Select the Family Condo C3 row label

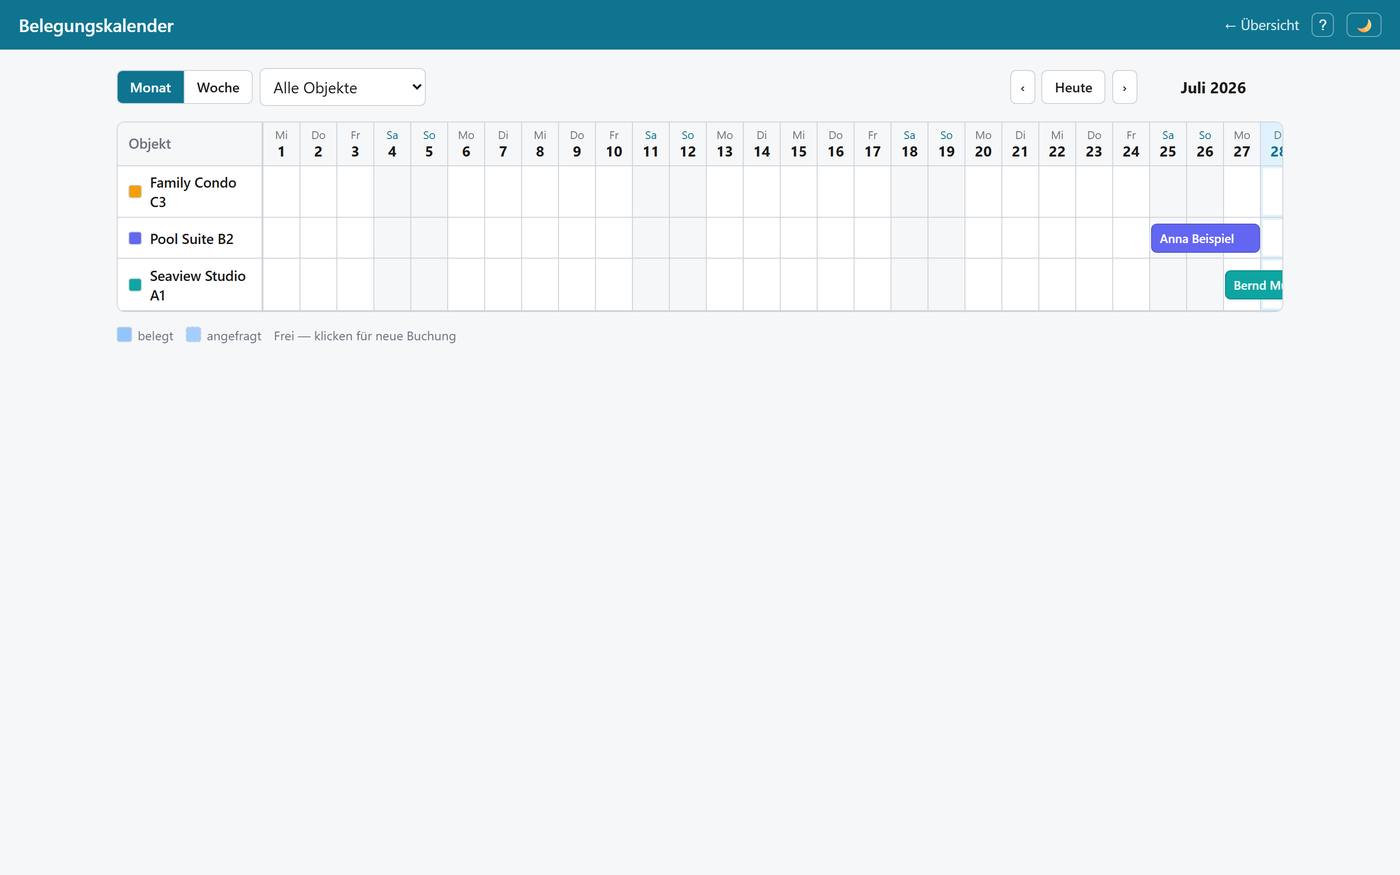coord(190,192)
